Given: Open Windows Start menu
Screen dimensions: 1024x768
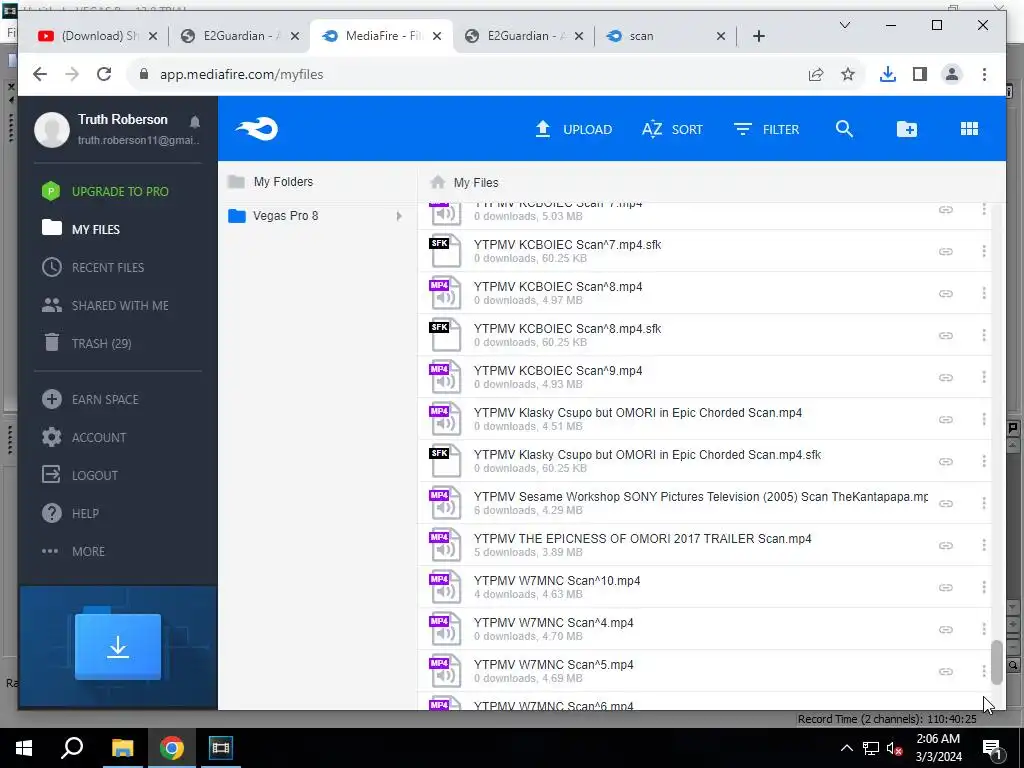Looking at the screenshot, I should pos(24,748).
